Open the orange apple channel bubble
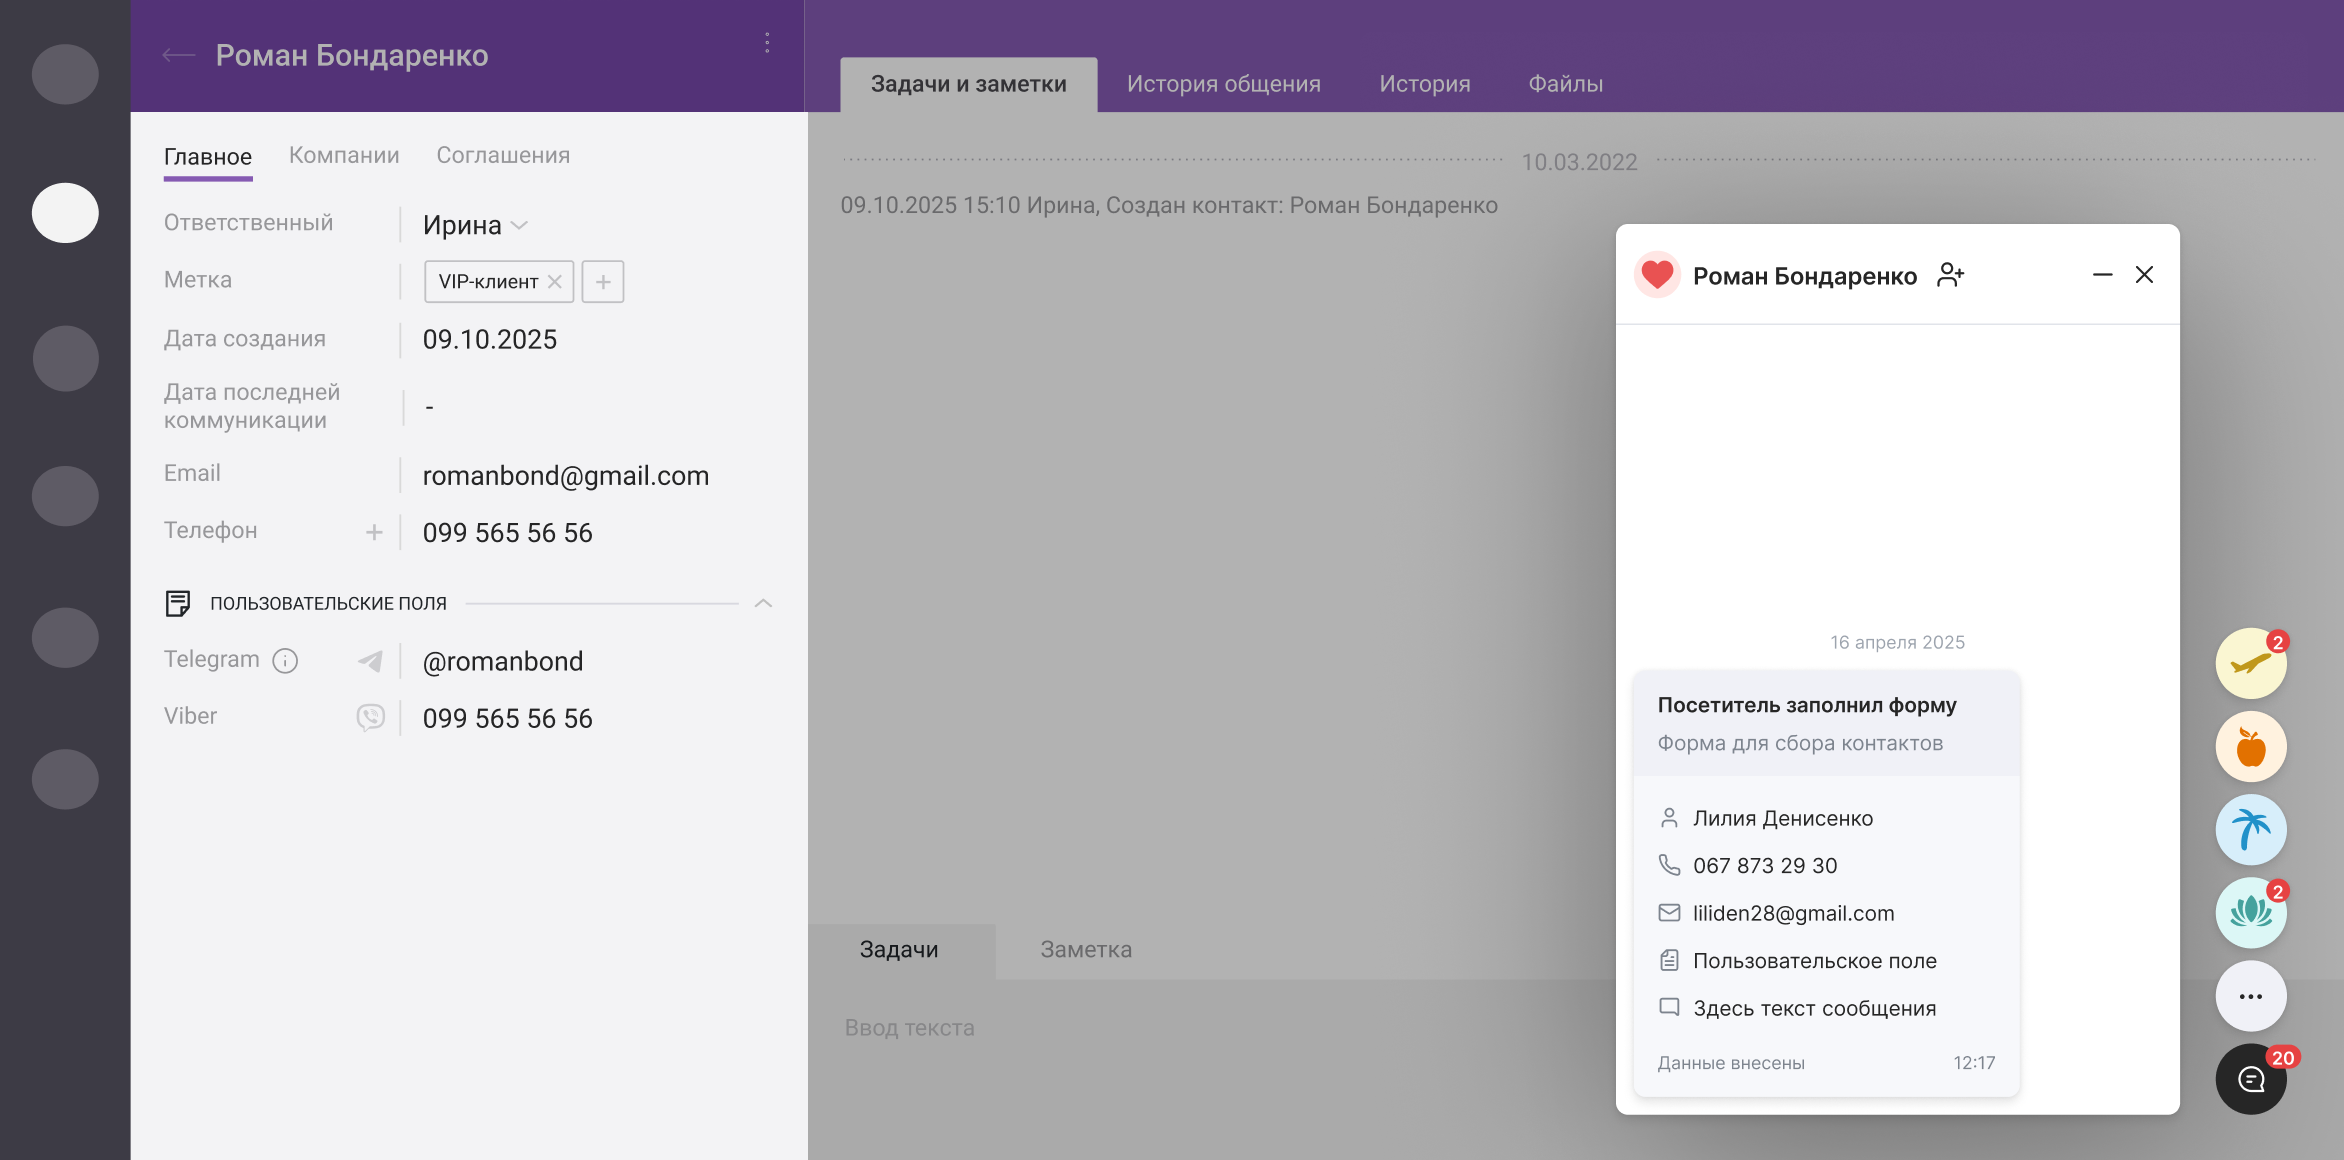Screen dimensions: 2344x1160 pos(2250,746)
